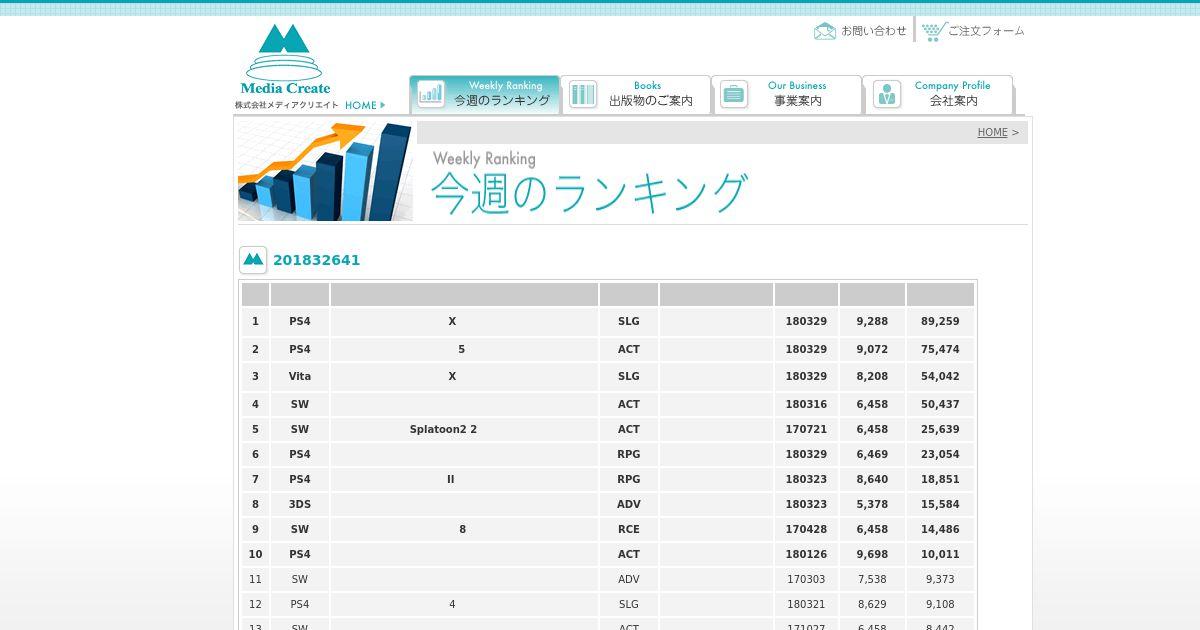Click the envelope contact icon
Viewport: 1200px width, 630px height.
[825, 31]
